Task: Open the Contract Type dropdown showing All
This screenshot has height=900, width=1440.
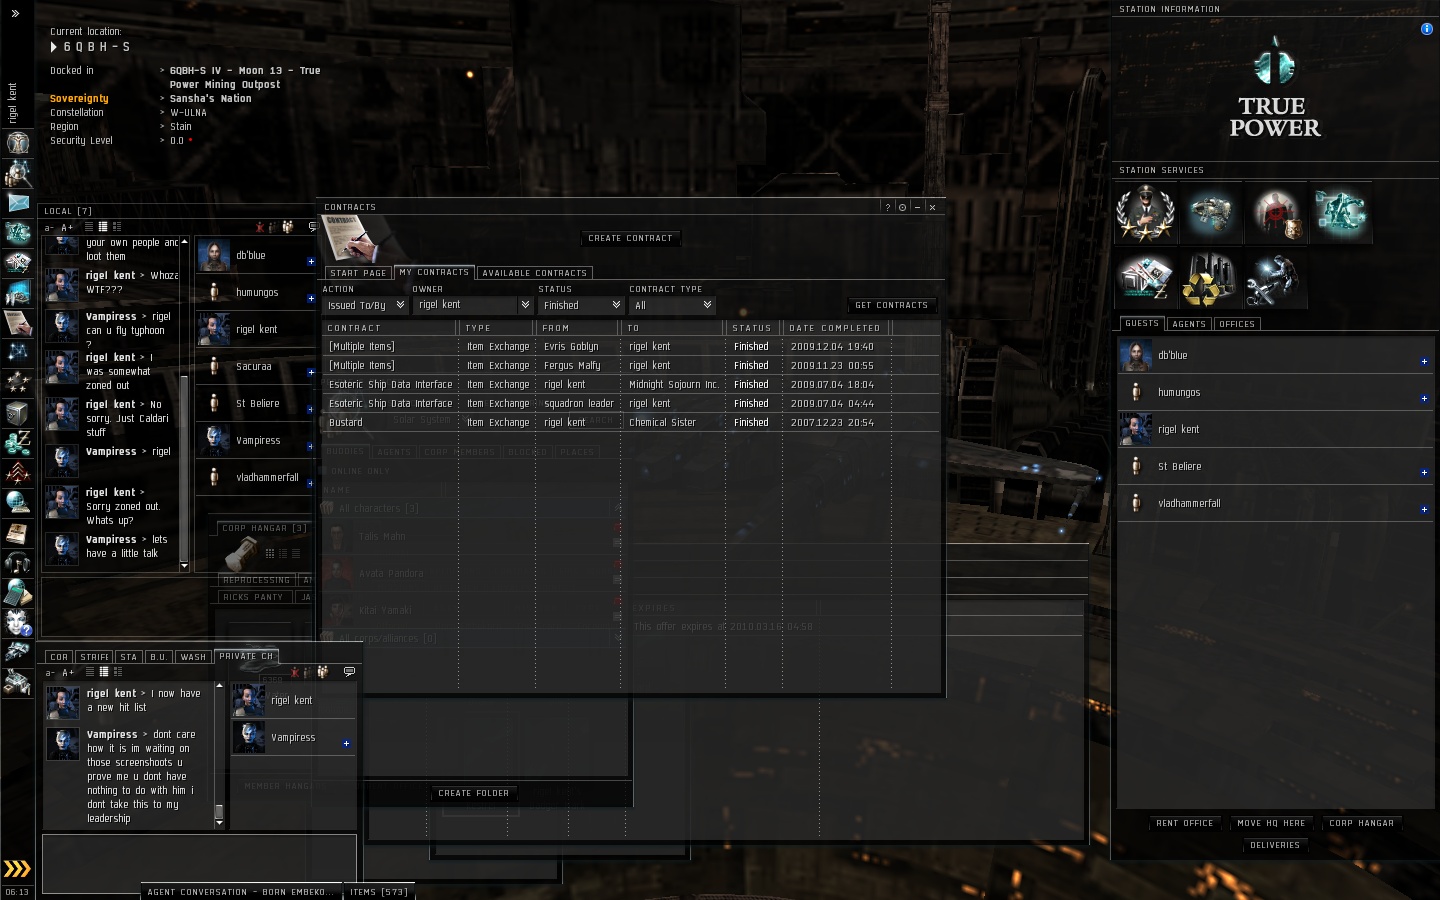Action: (x=672, y=305)
